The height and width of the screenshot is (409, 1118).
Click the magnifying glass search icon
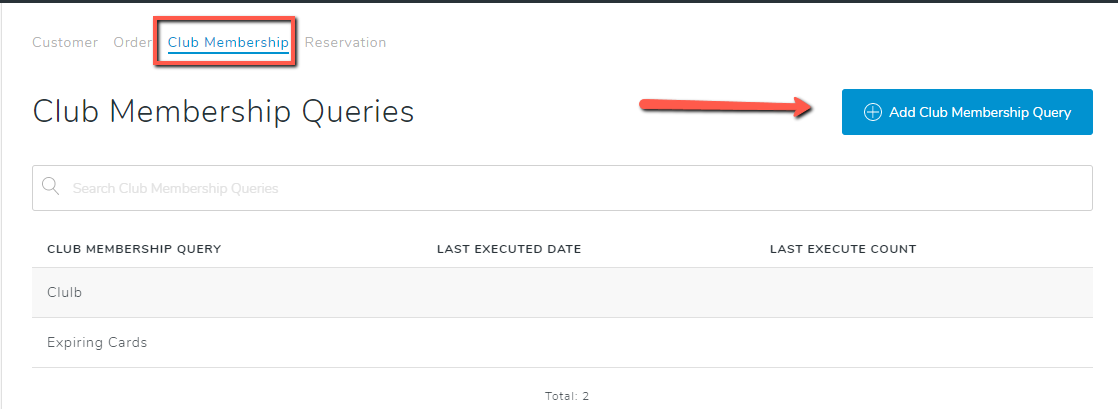pyautogui.click(x=50, y=187)
